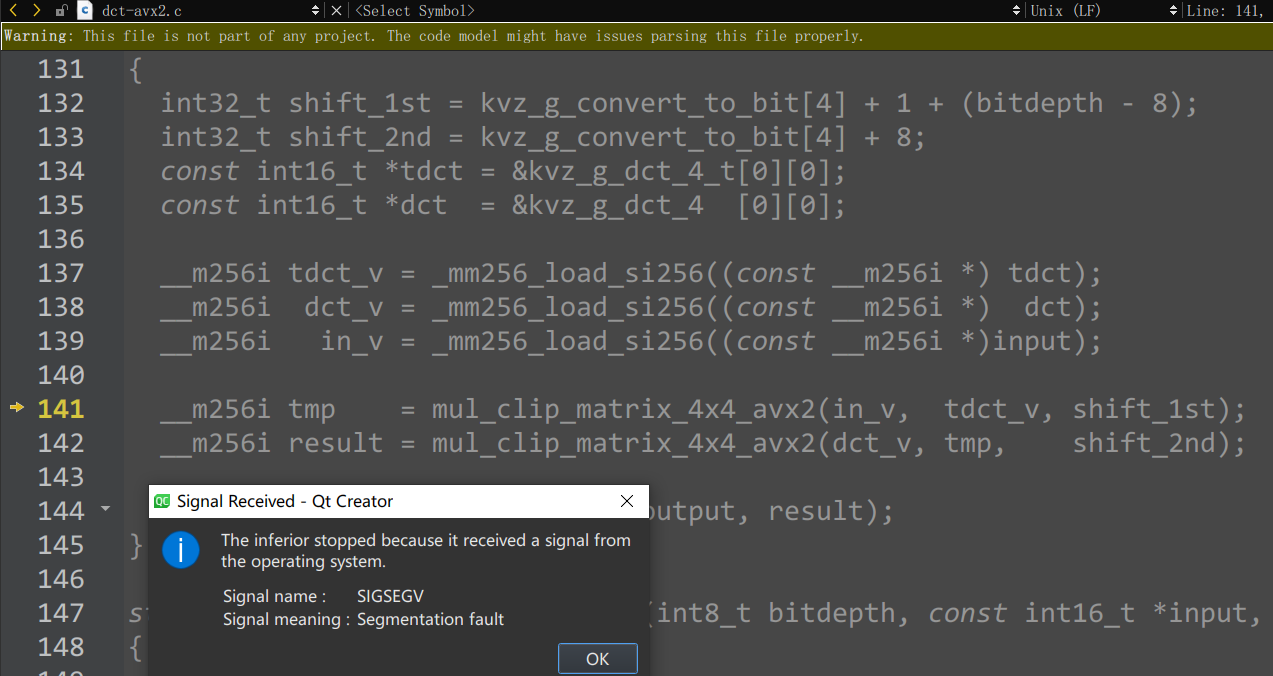Click the Qt Creator logo in the dialog titlebar

click(x=162, y=501)
